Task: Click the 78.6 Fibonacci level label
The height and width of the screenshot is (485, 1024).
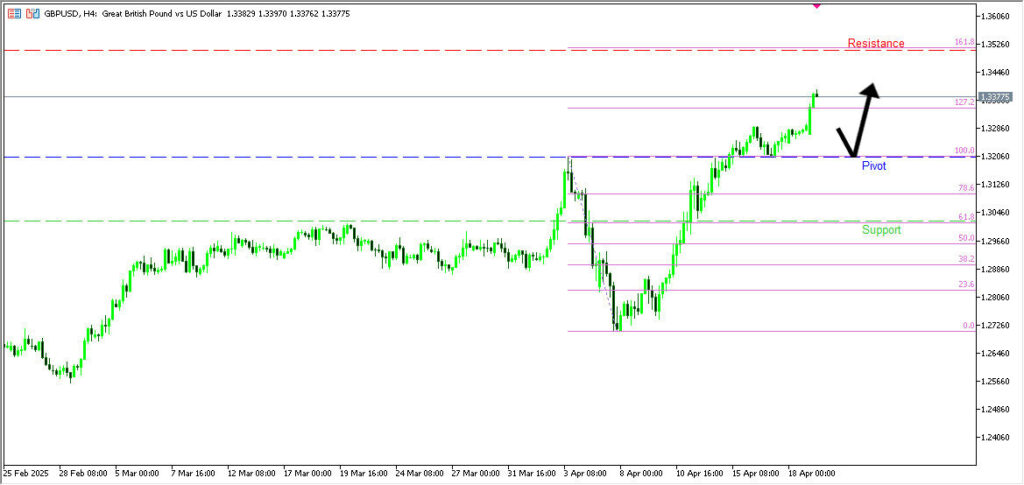Action: [965, 188]
